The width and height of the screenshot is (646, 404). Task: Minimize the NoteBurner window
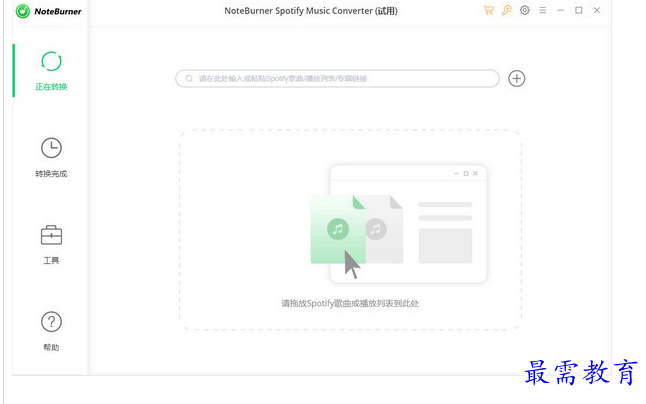tap(561, 10)
